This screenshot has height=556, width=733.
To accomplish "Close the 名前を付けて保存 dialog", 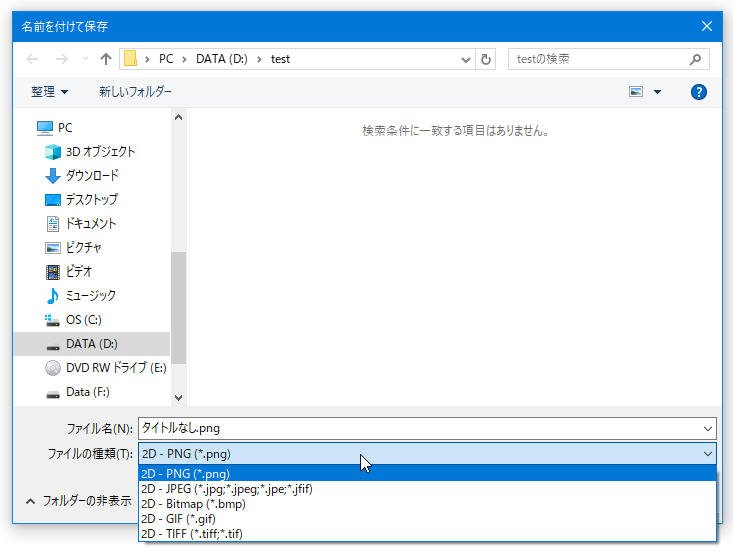I will tap(707, 26).
